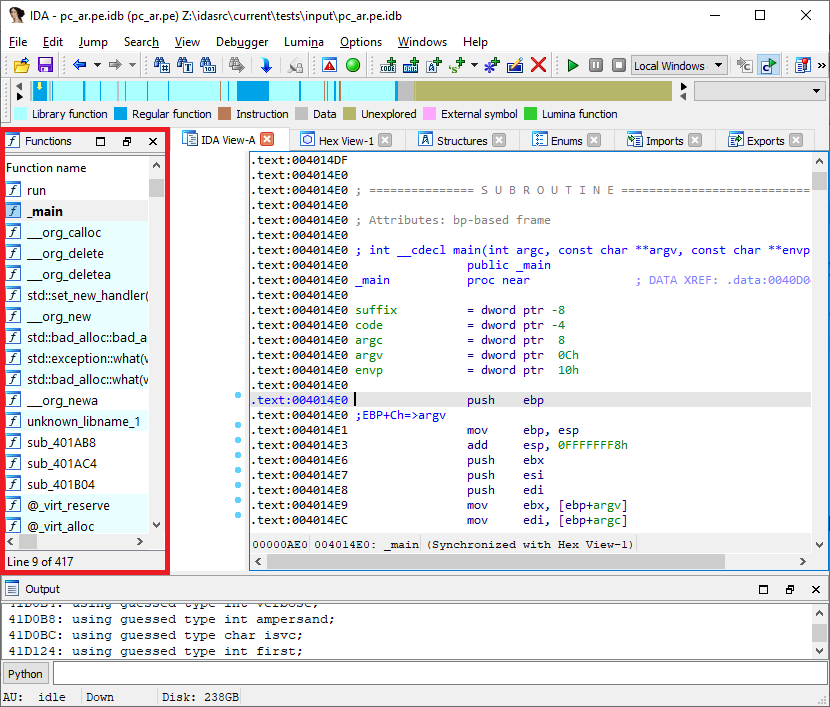Switch to the Exports tab
Viewport: 830px width, 707px height.
pos(765,141)
